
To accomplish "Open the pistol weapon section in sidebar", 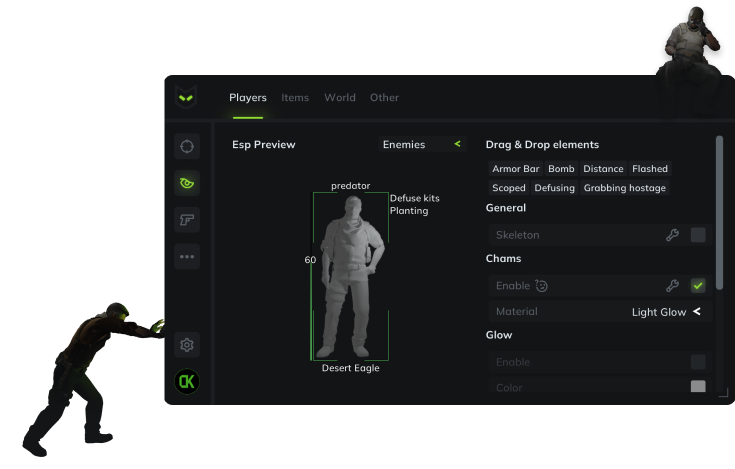I will click(187, 220).
